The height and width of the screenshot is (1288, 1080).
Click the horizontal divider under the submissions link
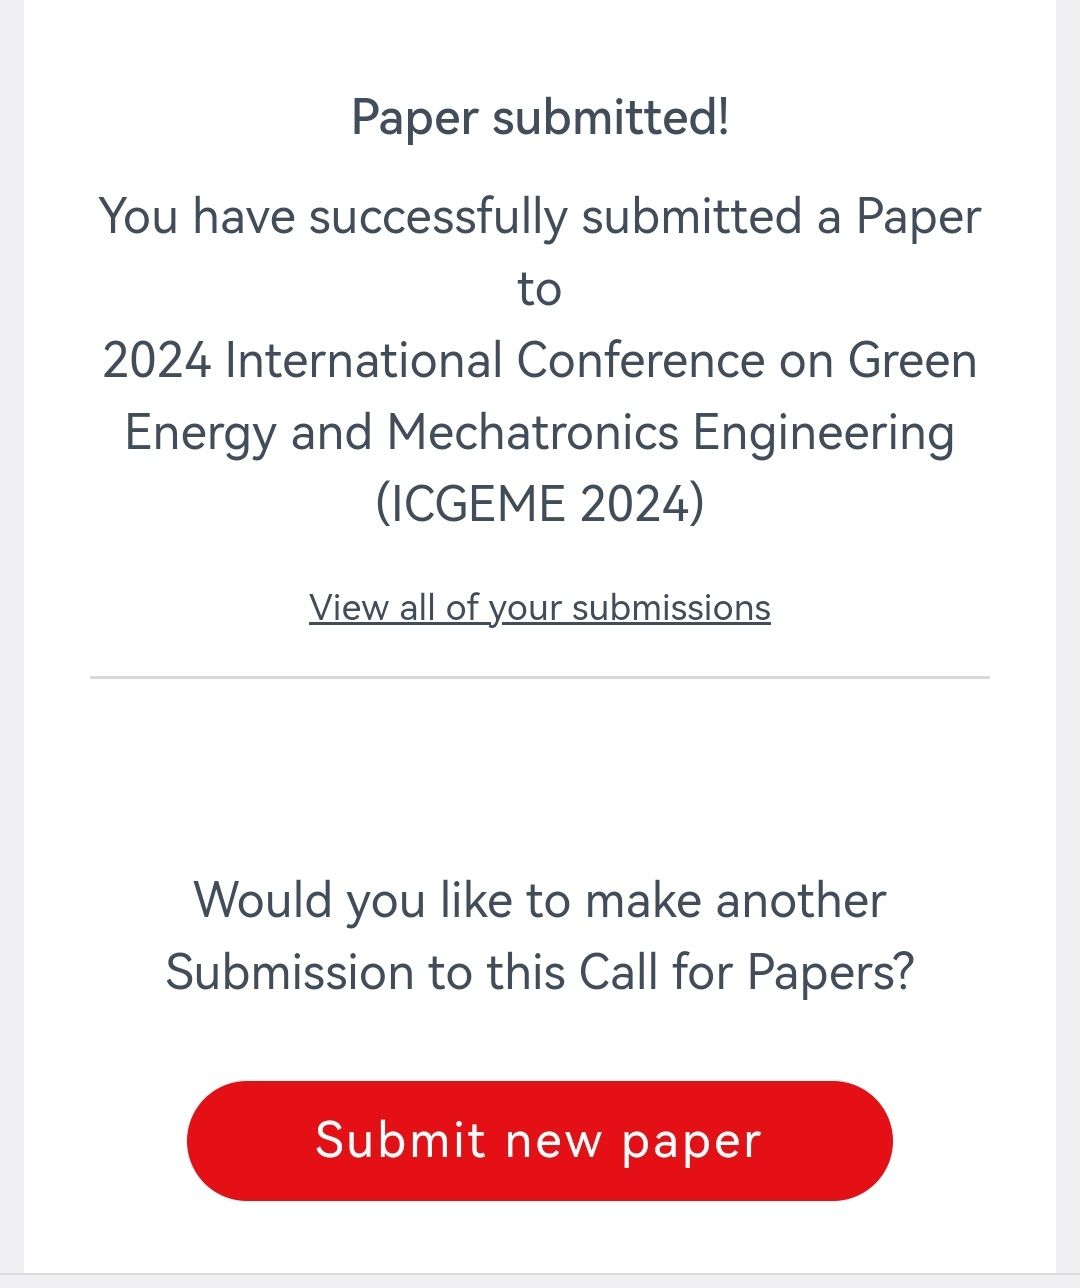click(540, 677)
